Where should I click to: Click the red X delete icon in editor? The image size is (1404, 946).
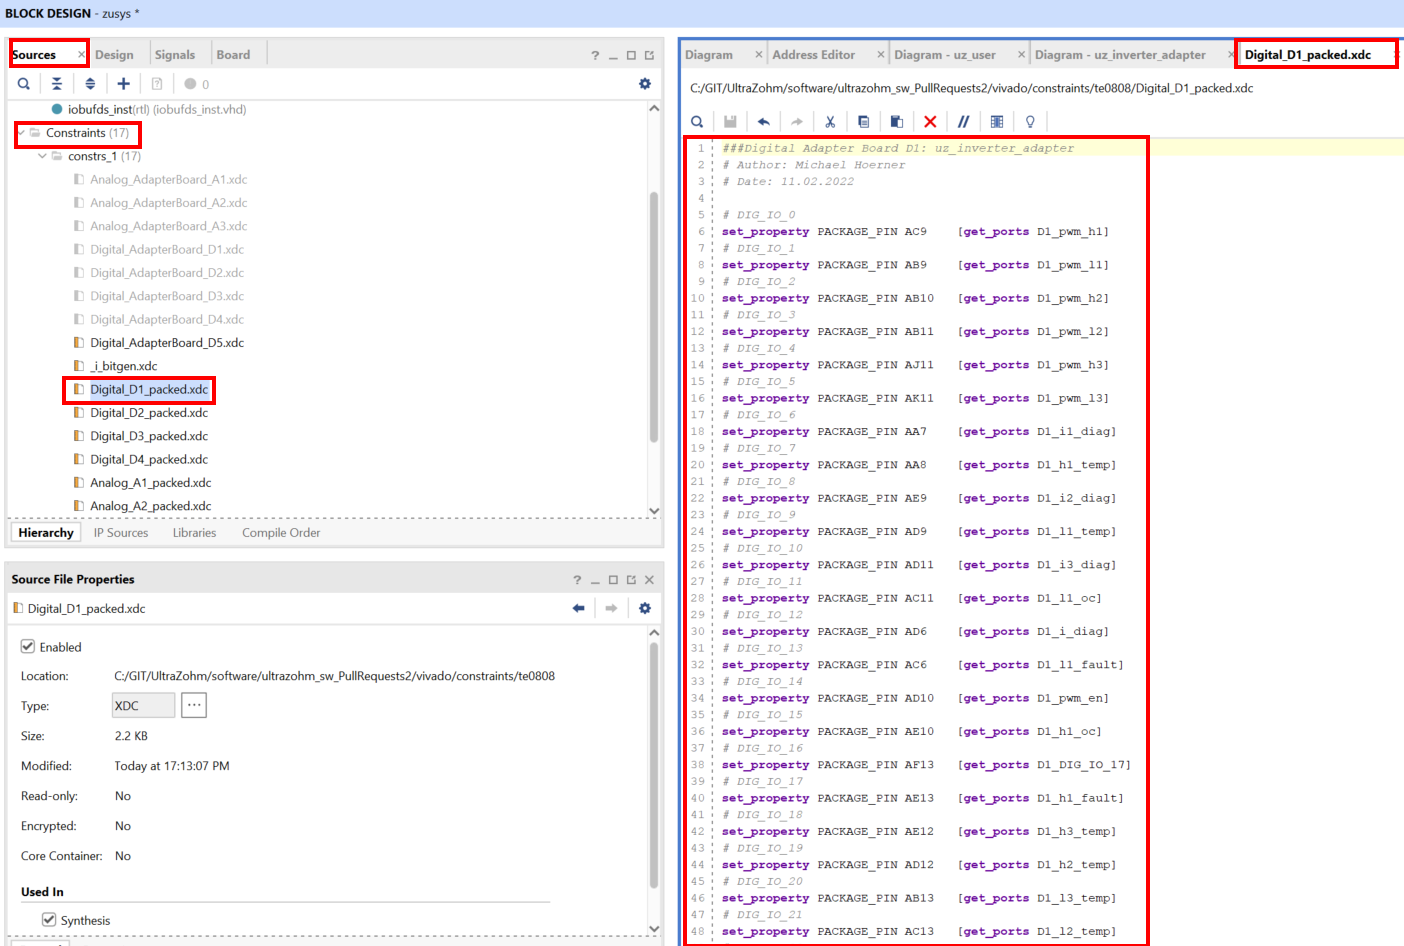click(930, 122)
